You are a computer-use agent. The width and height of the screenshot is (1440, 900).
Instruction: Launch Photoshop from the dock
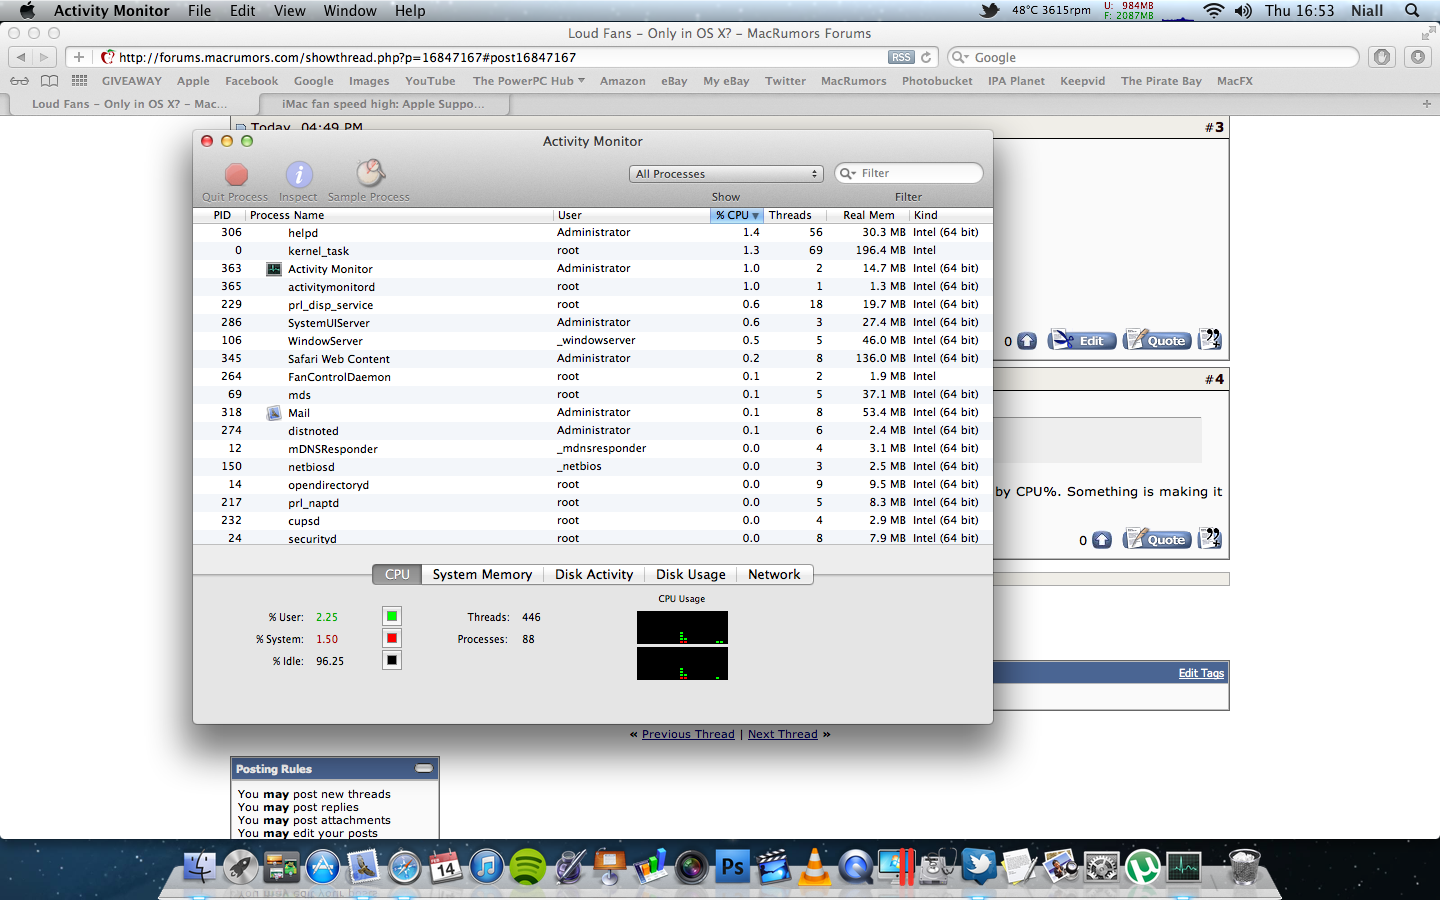click(733, 866)
